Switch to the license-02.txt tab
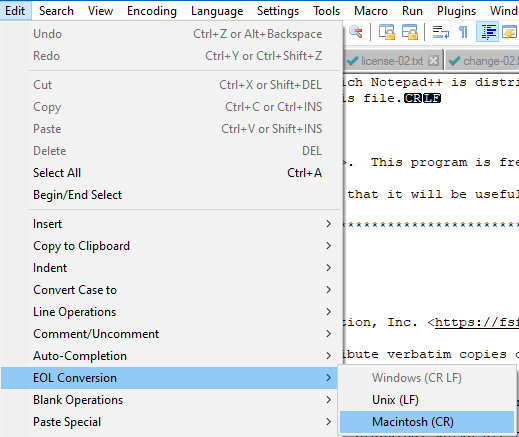The width and height of the screenshot is (519, 437). point(392,61)
